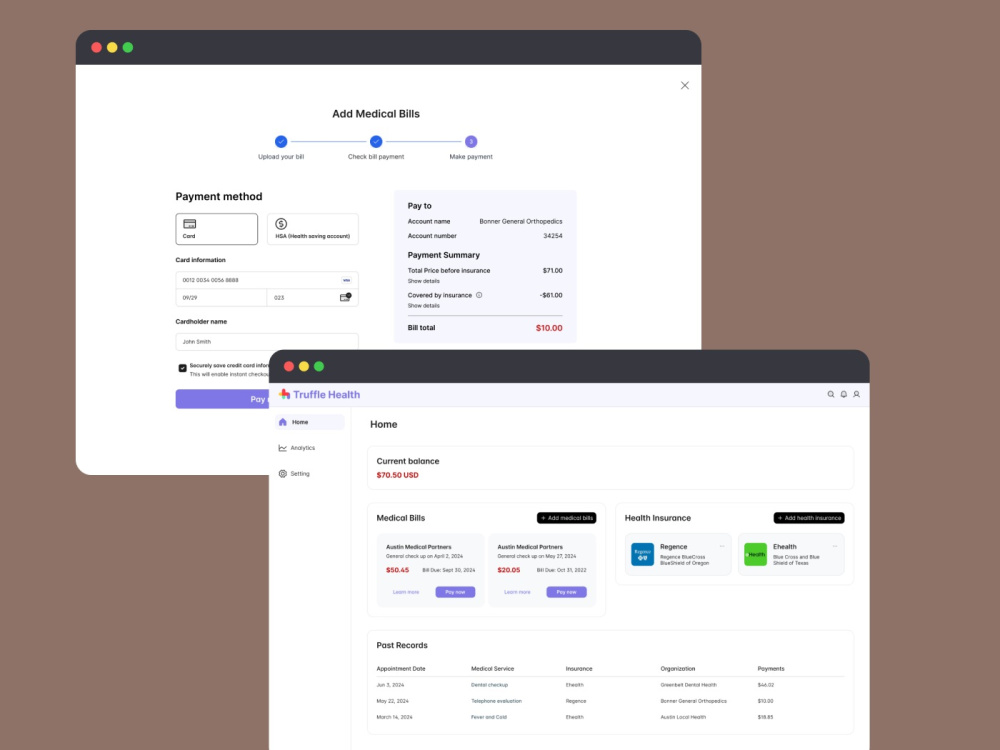The image size is (1000, 750).
Task: Click the CVC field showing 023
Action: pyautogui.click(x=312, y=298)
